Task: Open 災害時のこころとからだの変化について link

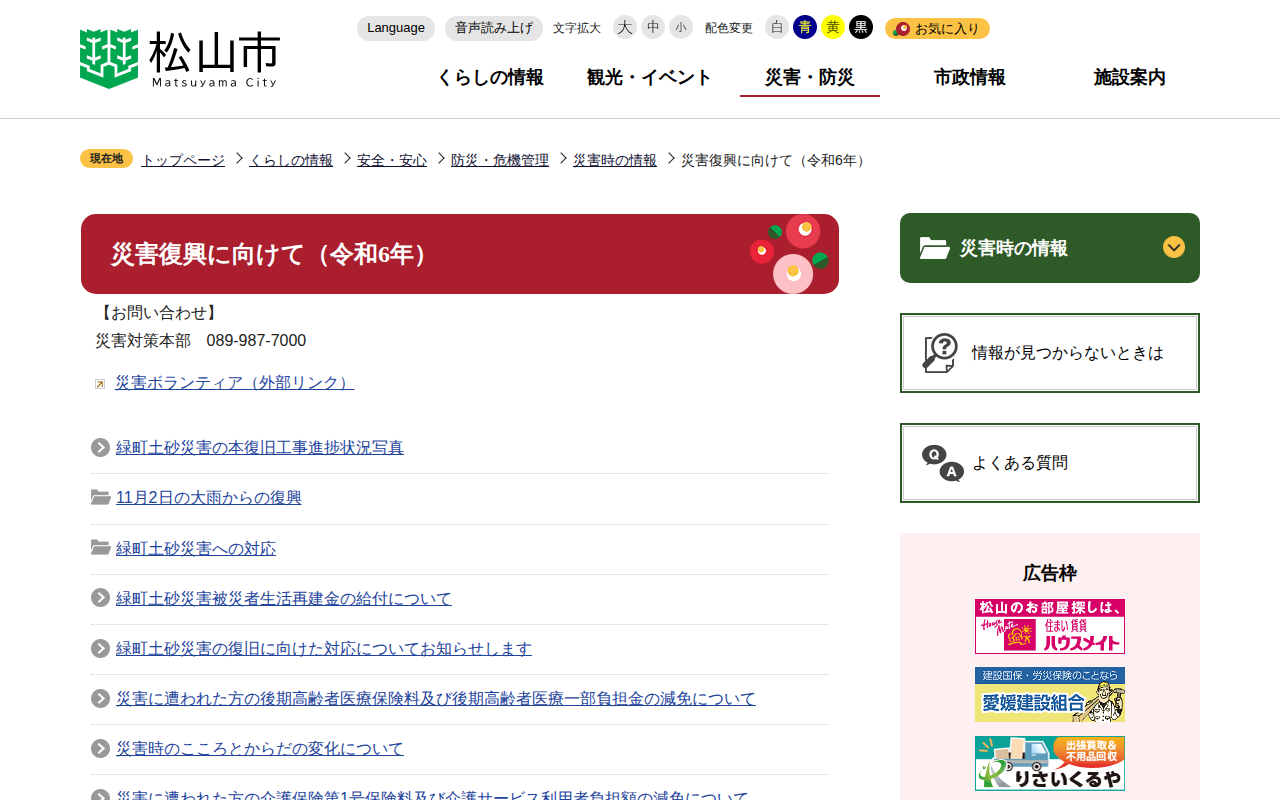Action: [260, 748]
